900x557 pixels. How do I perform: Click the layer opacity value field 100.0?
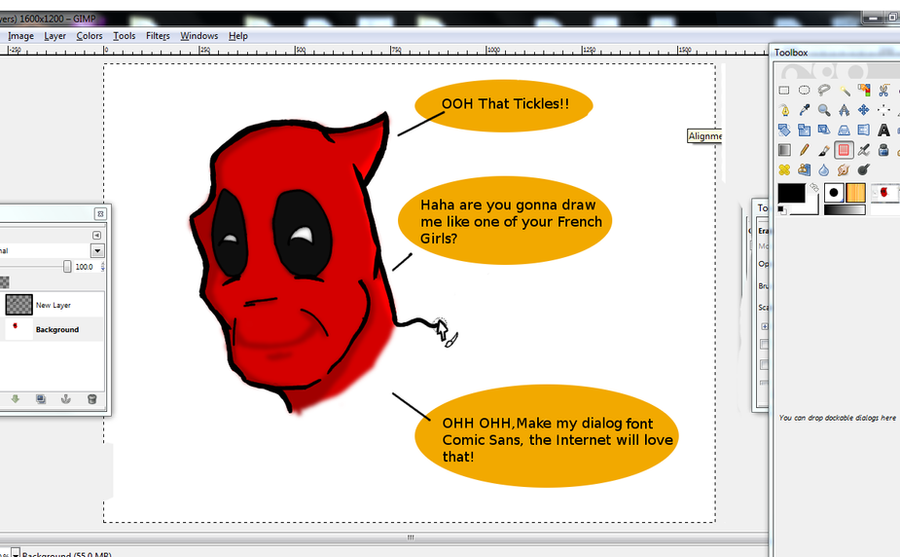(x=84, y=267)
